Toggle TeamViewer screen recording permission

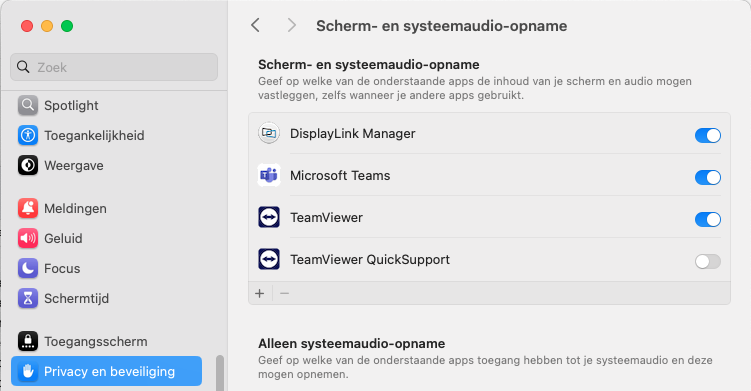click(707, 219)
